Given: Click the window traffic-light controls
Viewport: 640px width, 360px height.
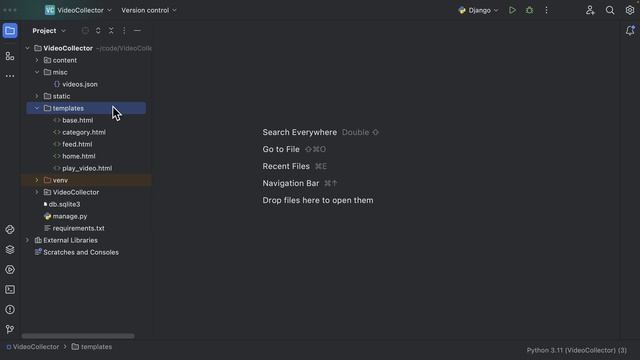Looking at the screenshot, I should pos(10,10).
